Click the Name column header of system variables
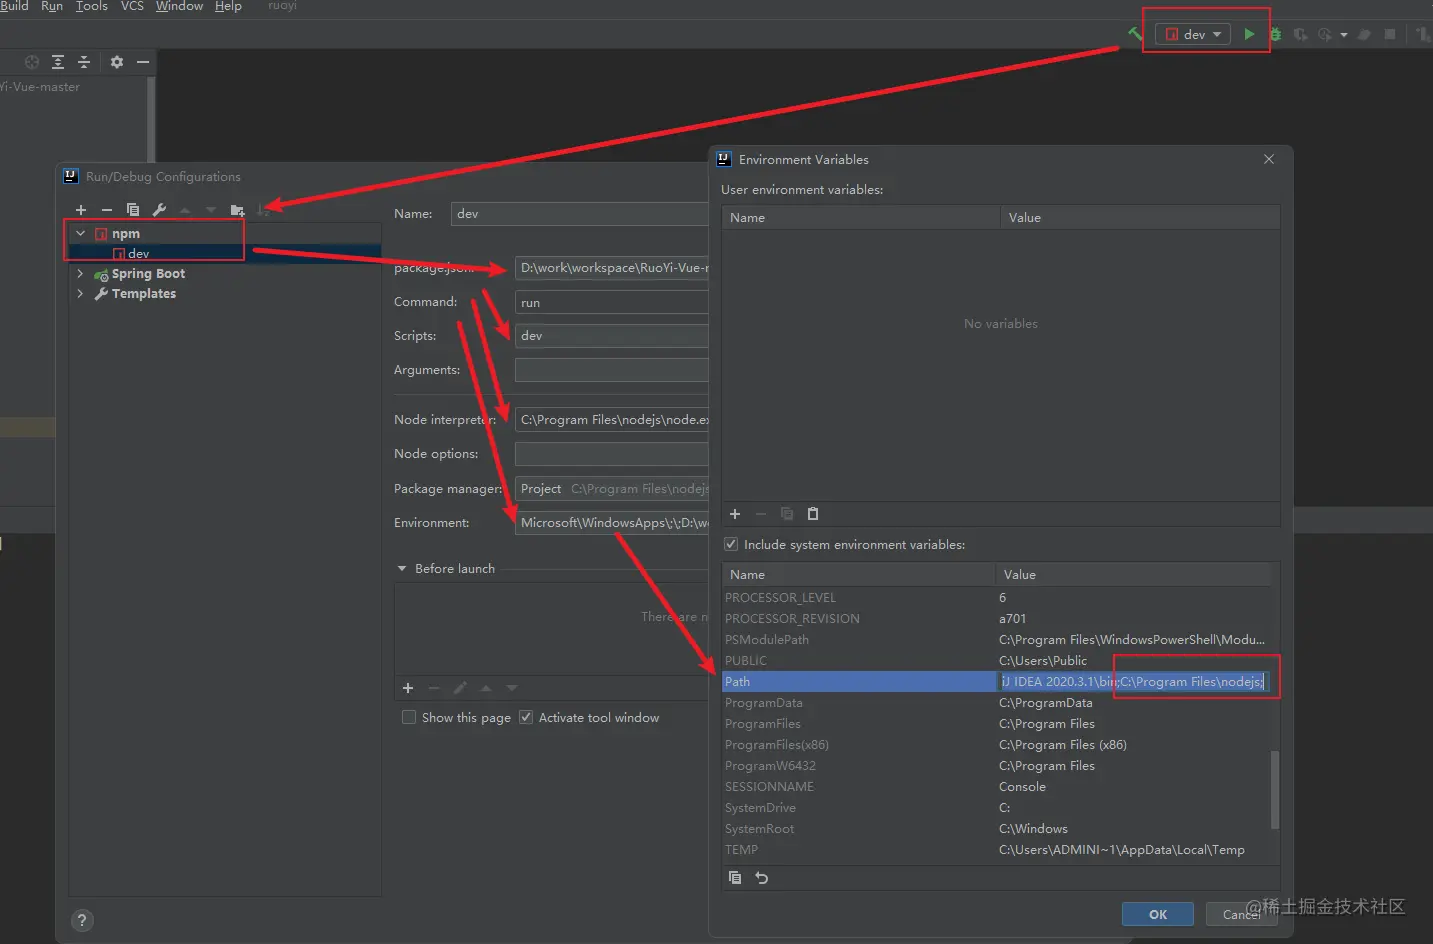1433x944 pixels. point(858,574)
